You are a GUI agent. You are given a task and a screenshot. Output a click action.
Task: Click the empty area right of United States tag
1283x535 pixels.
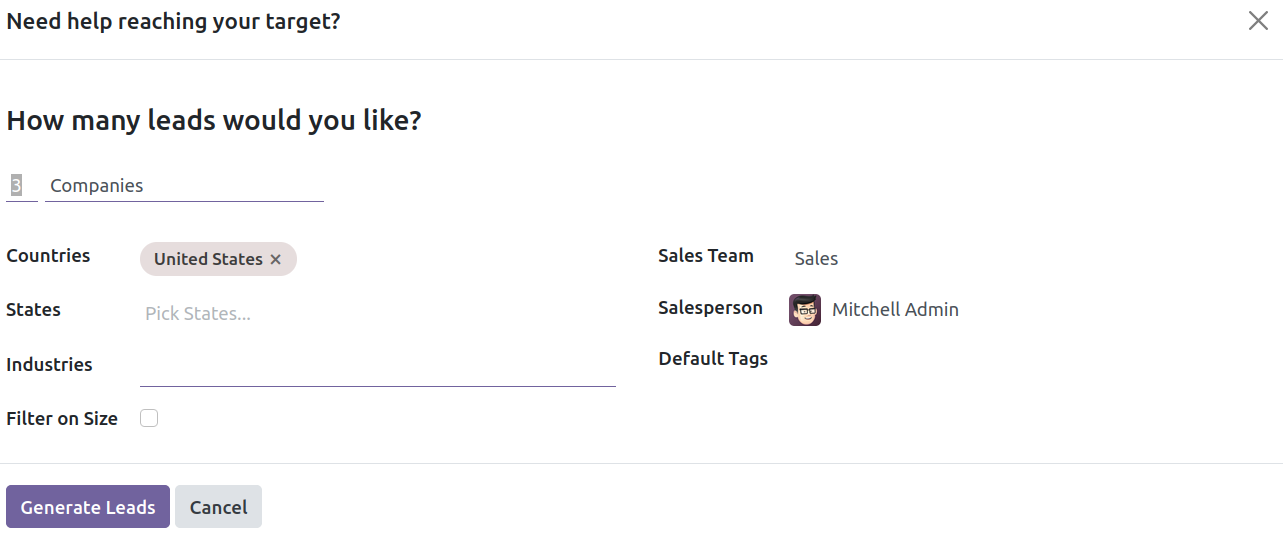[x=456, y=259]
